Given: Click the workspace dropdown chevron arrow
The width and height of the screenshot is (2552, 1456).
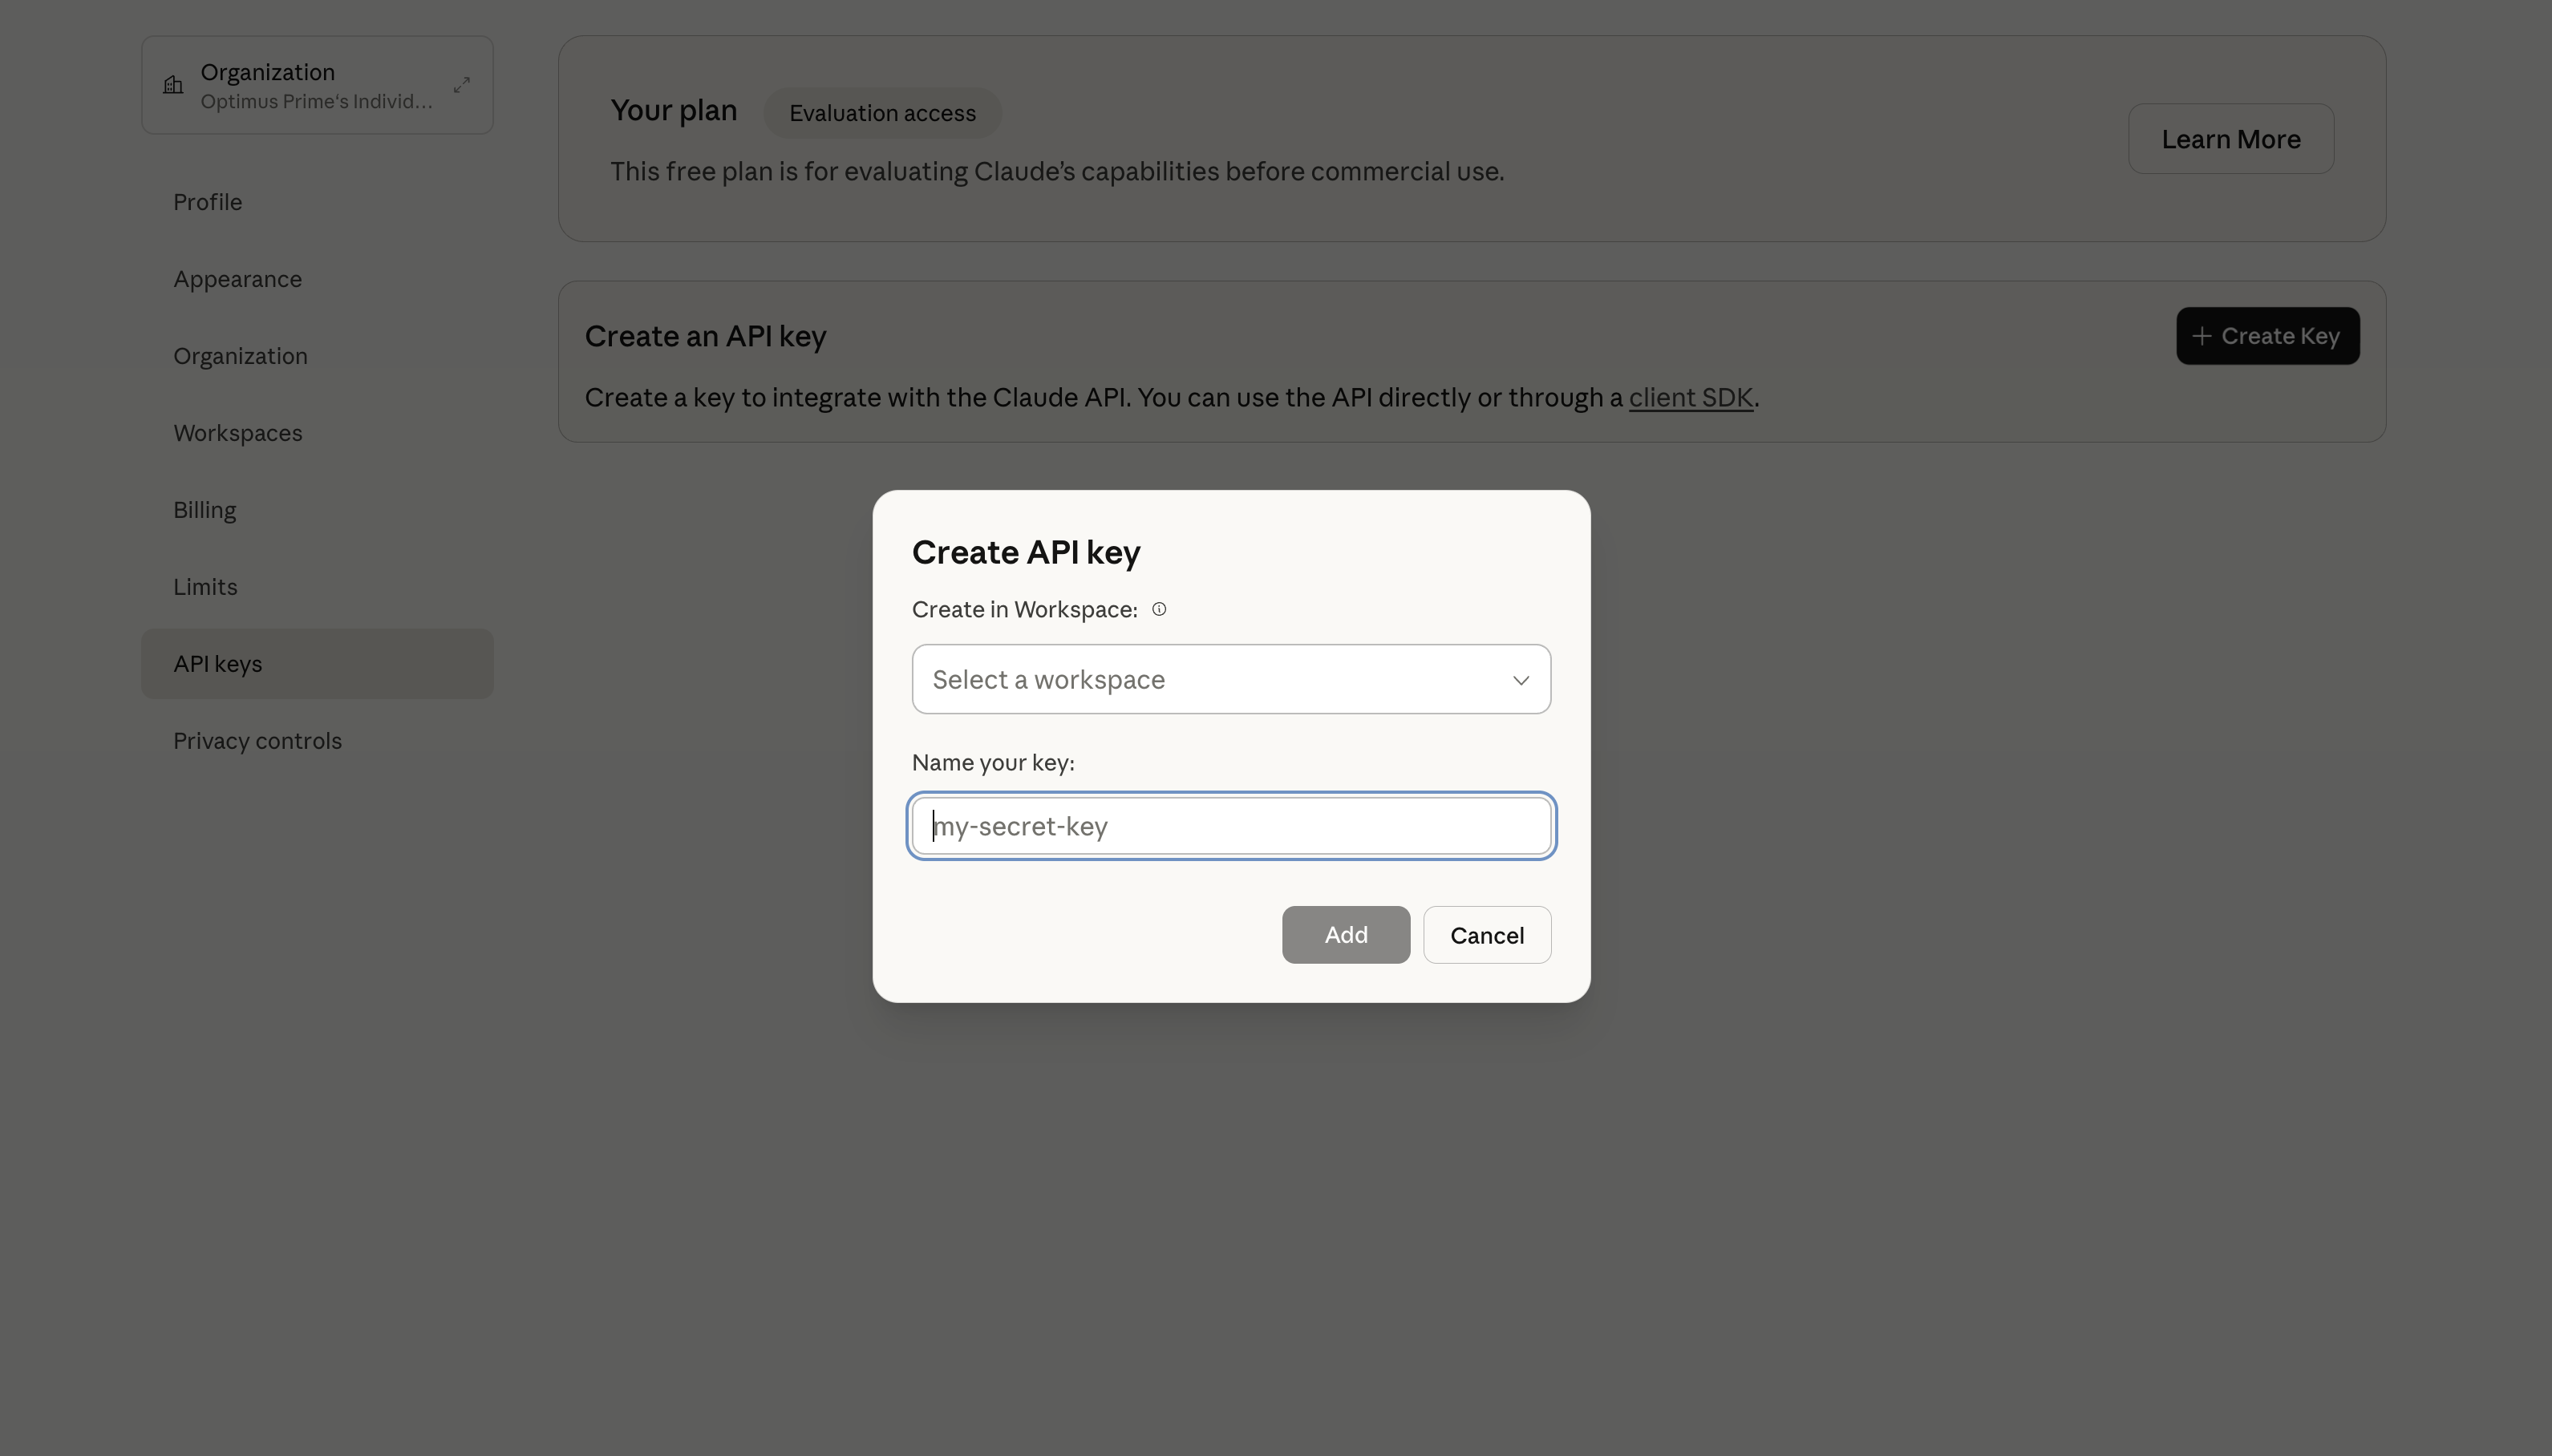Looking at the screenshot, I should 1520,680.
